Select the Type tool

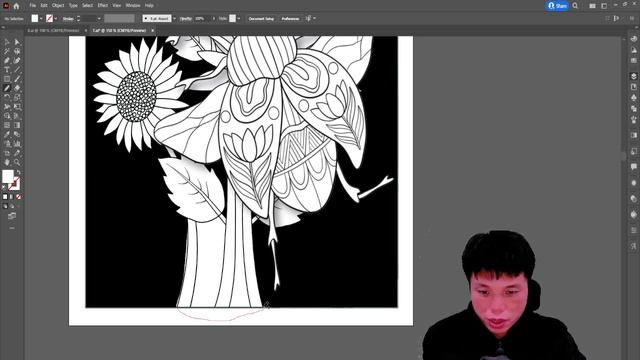(7, 70)
